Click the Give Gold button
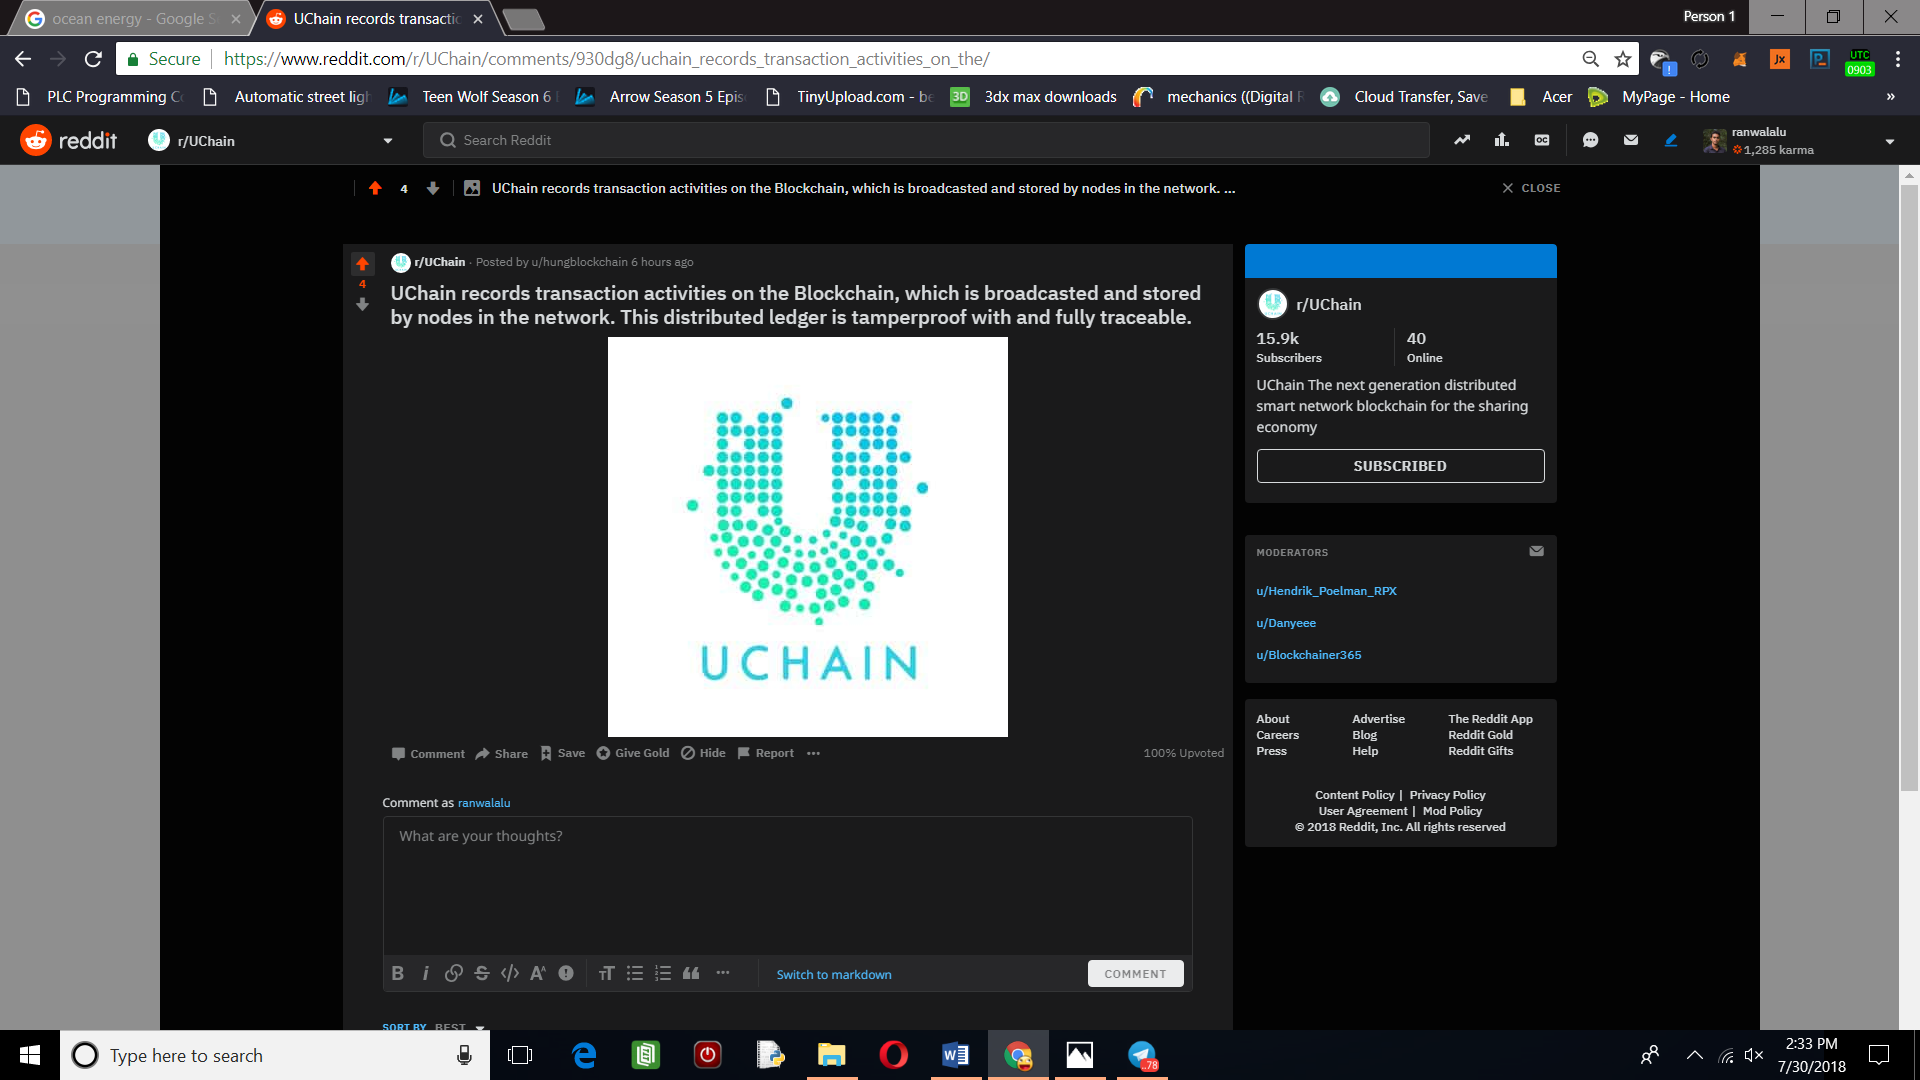Viewport: 1920px width, 1080px height. (x=633, y=753)
